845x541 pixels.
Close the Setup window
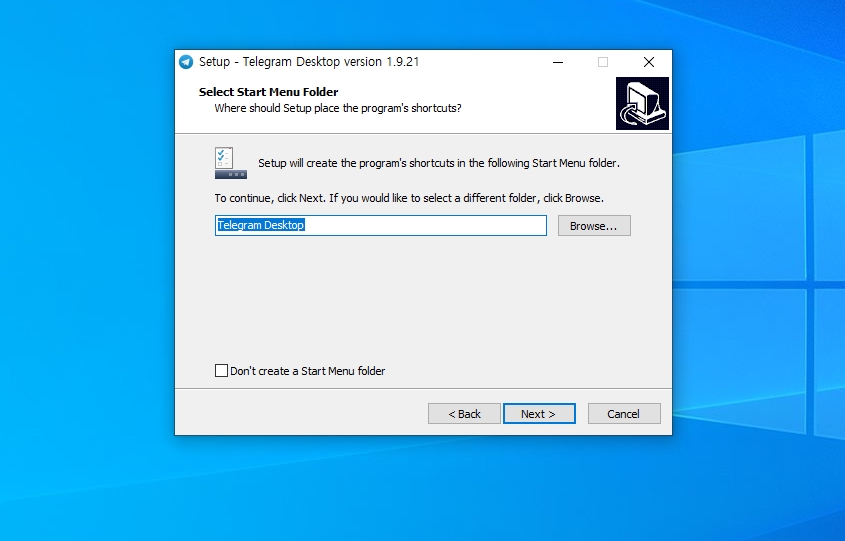point(649,63)
